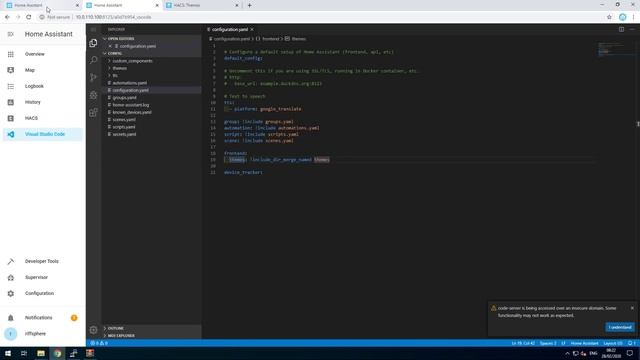Screen dimensions: 640x360
Task: Open the user profile at the sidebar bottom
Action: [x=42, y=333]
